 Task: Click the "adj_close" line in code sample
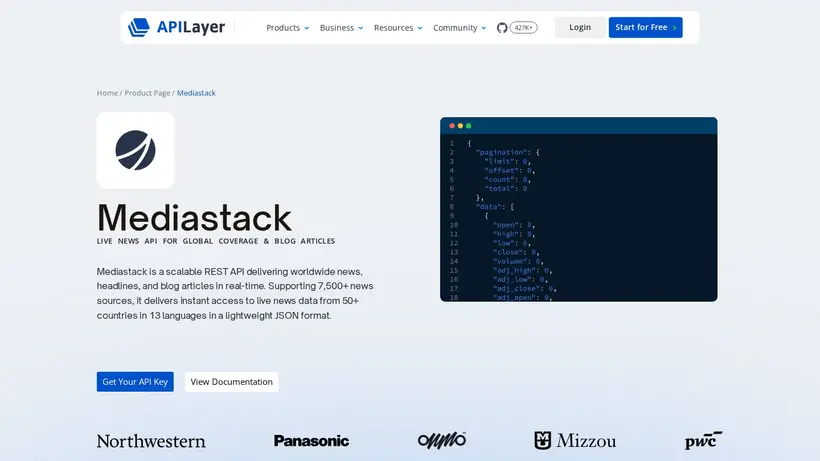pyautogui.click(x=525, y=289)
